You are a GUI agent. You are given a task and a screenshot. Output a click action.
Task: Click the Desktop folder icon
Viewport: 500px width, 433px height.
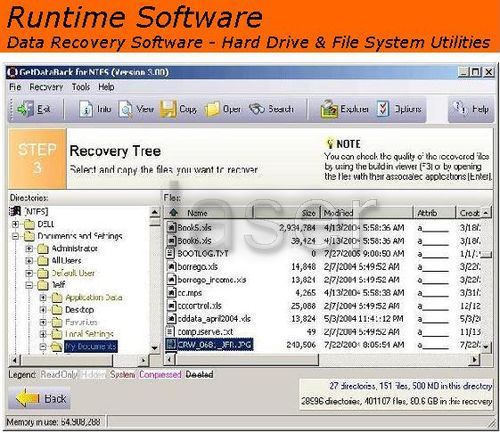click(57, 310)
